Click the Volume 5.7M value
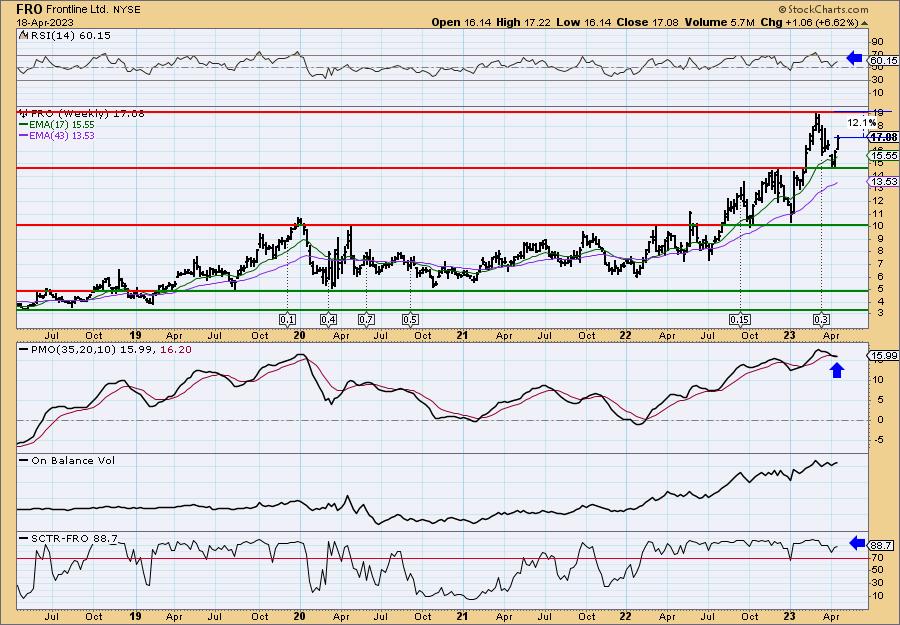900x625 pixels. (x=719, y=22)
